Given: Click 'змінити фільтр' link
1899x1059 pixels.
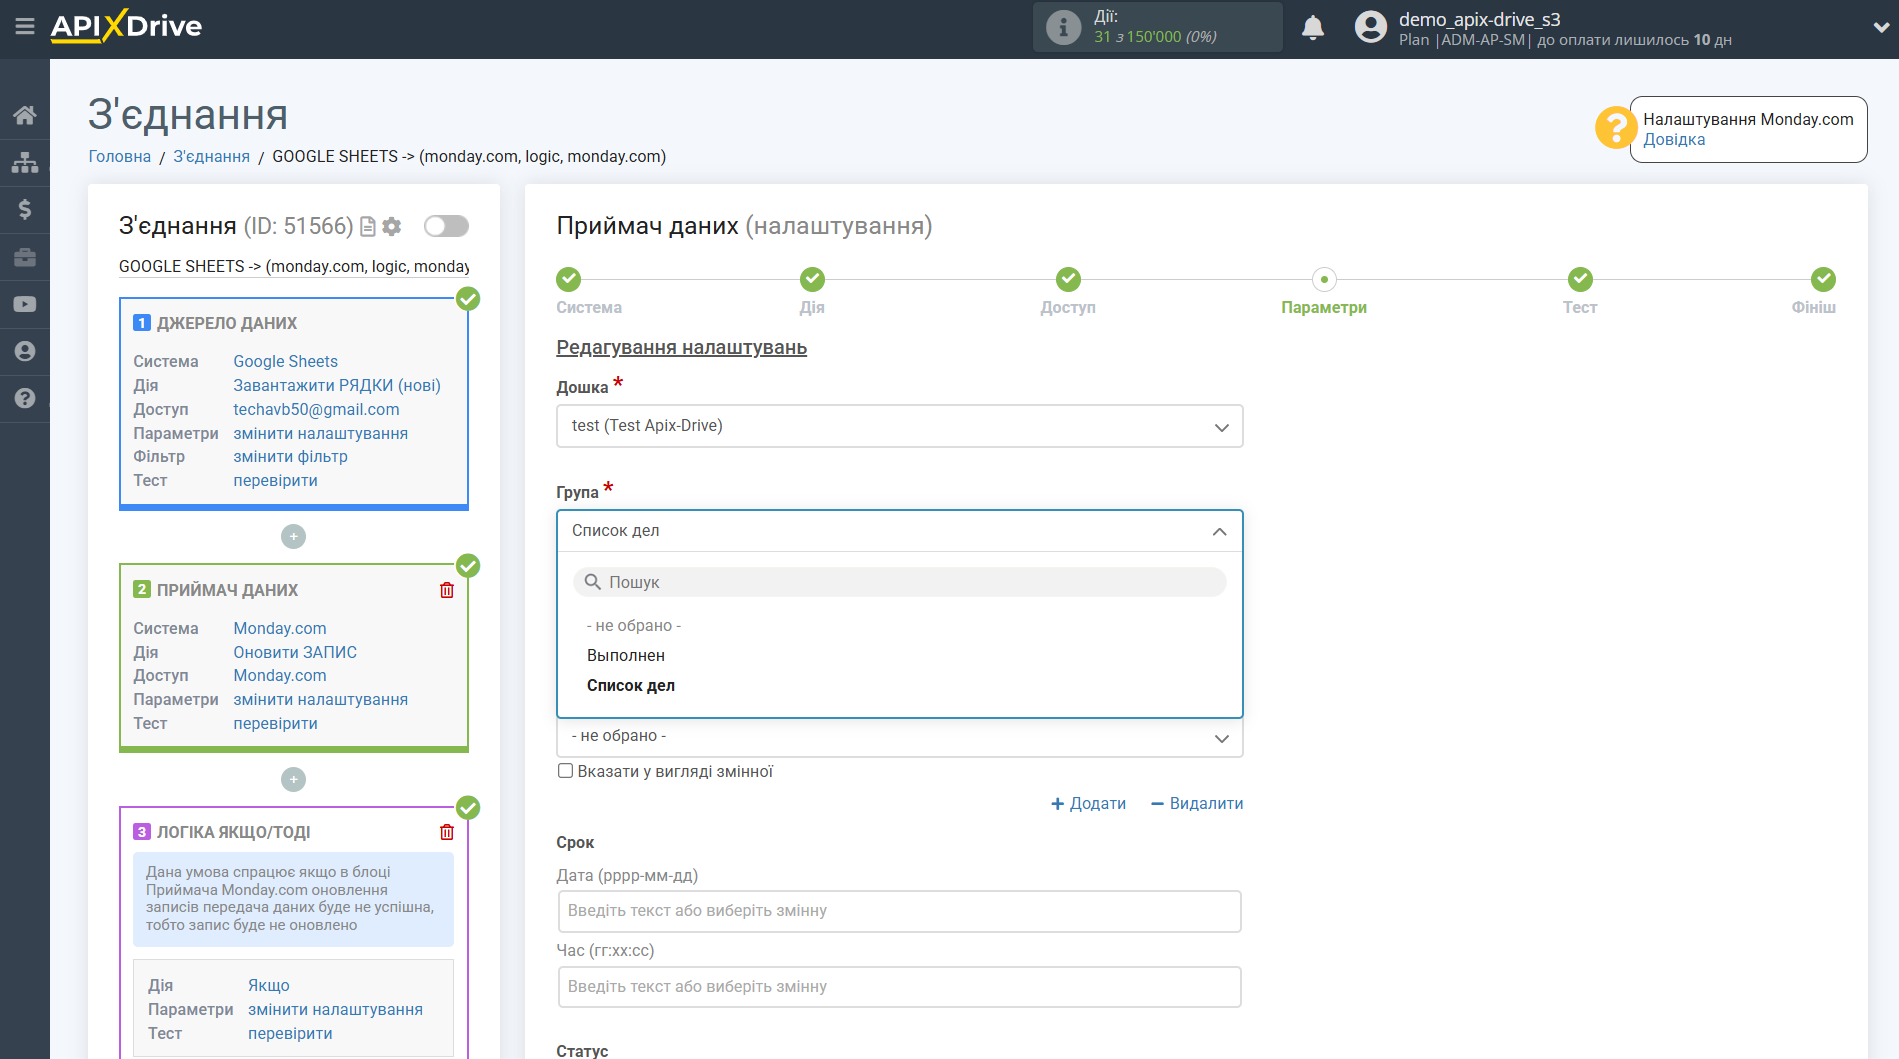Looking at the screenshot, I should click(290, 457).
